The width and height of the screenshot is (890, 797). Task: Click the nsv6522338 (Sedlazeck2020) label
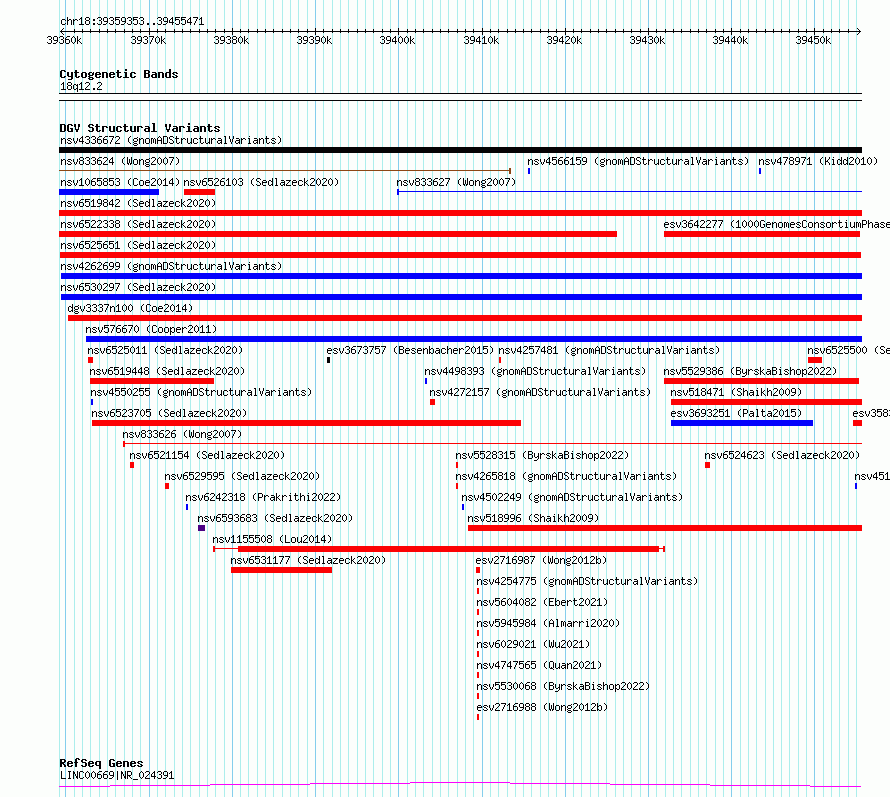pos(138,224)
